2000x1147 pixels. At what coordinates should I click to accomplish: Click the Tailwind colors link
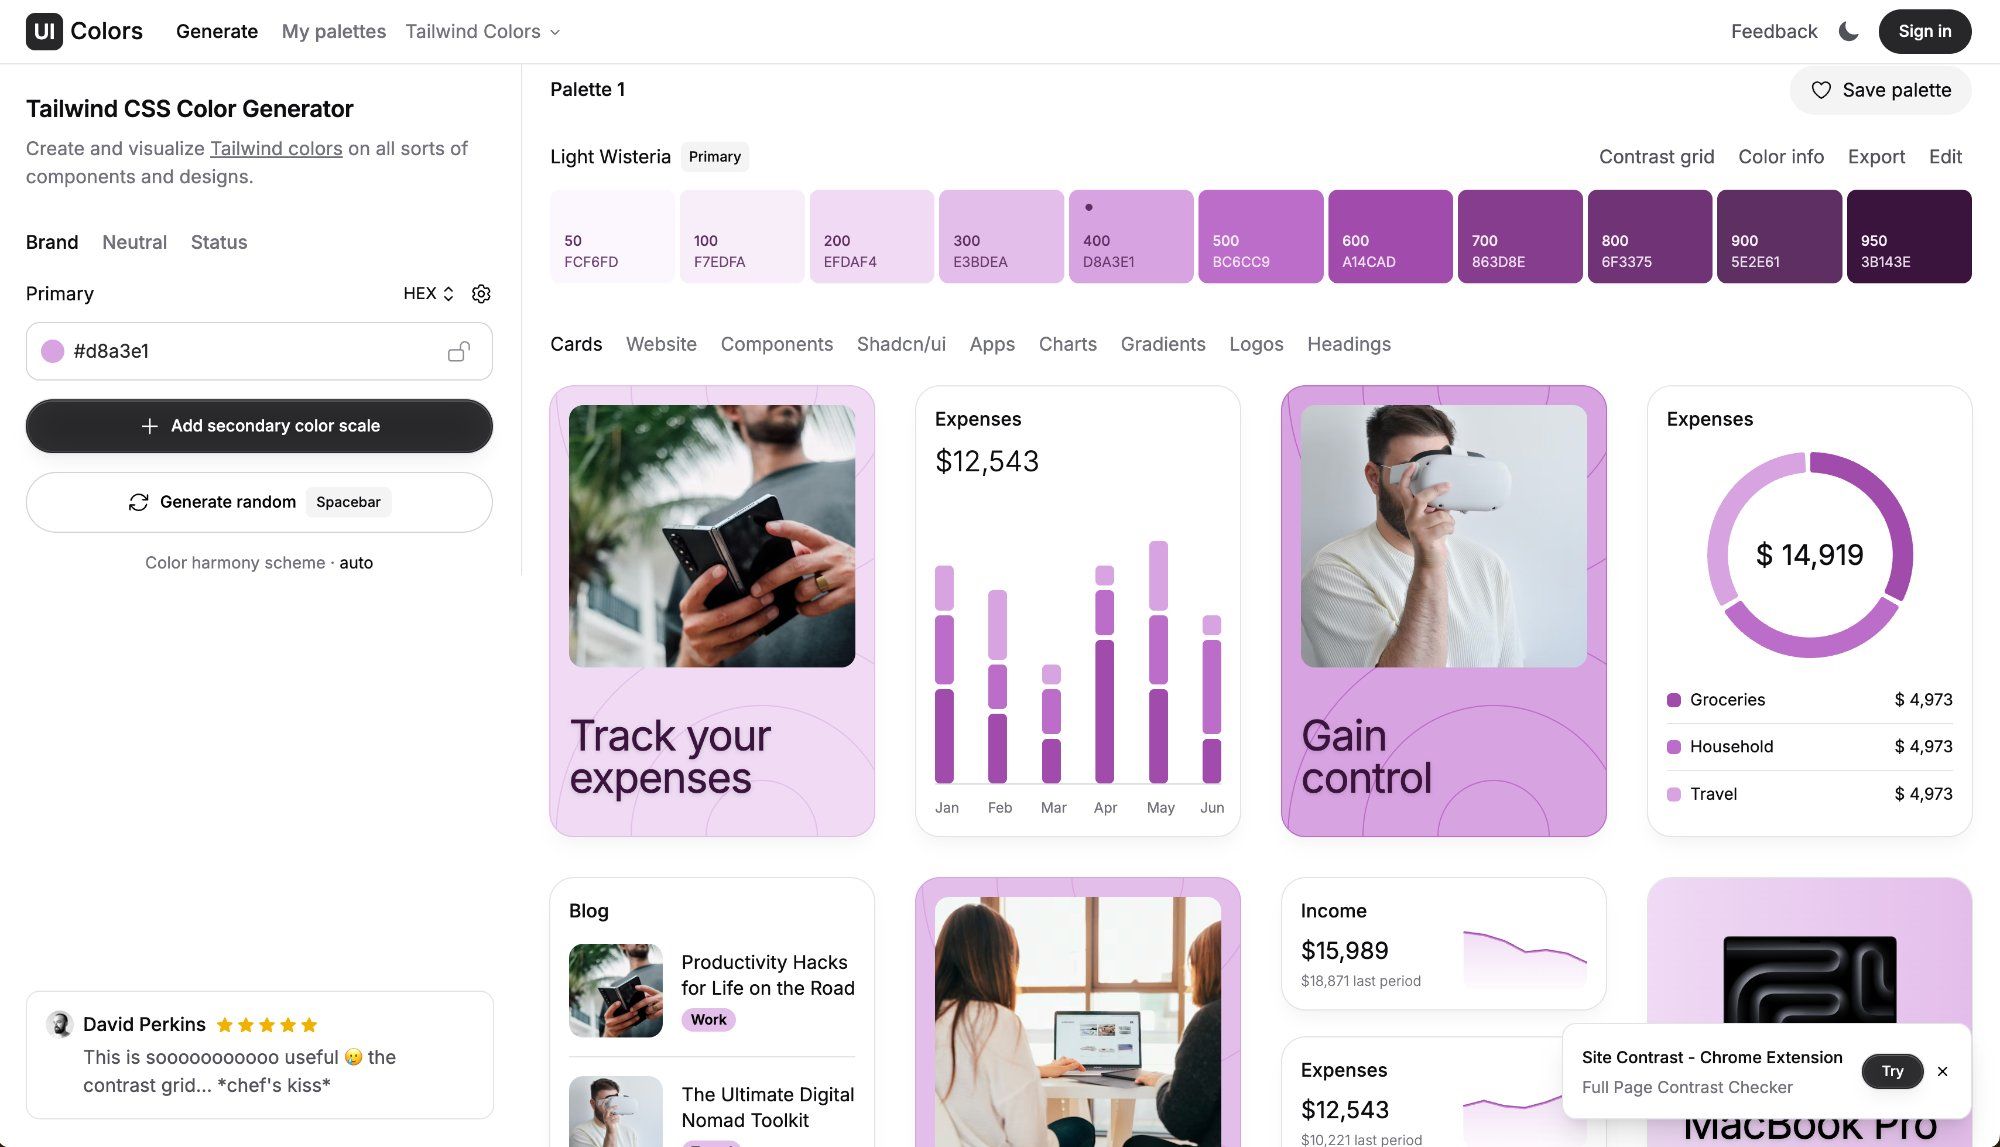[x=276, y=148]
